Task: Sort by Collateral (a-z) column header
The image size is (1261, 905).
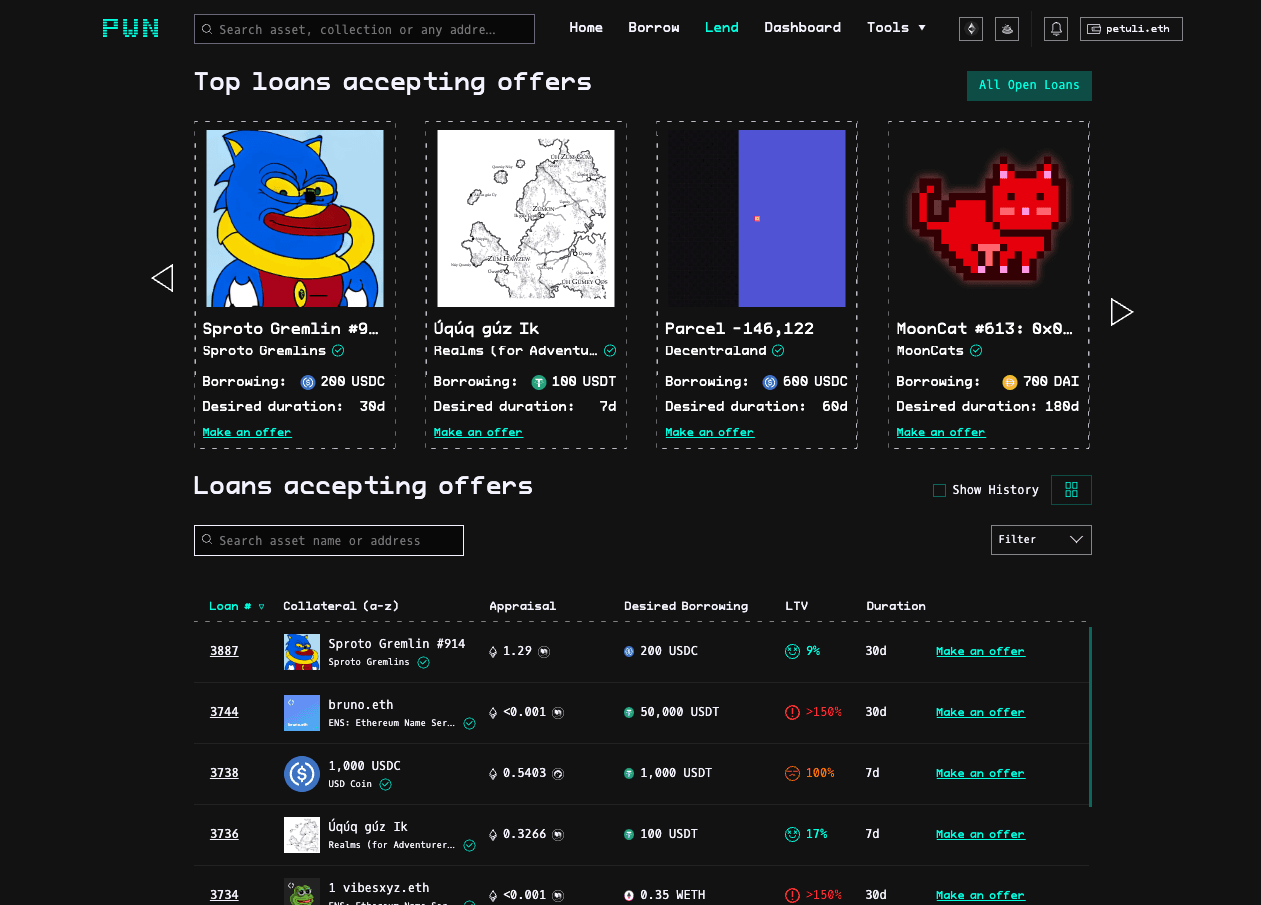Action: coord(341,606)
